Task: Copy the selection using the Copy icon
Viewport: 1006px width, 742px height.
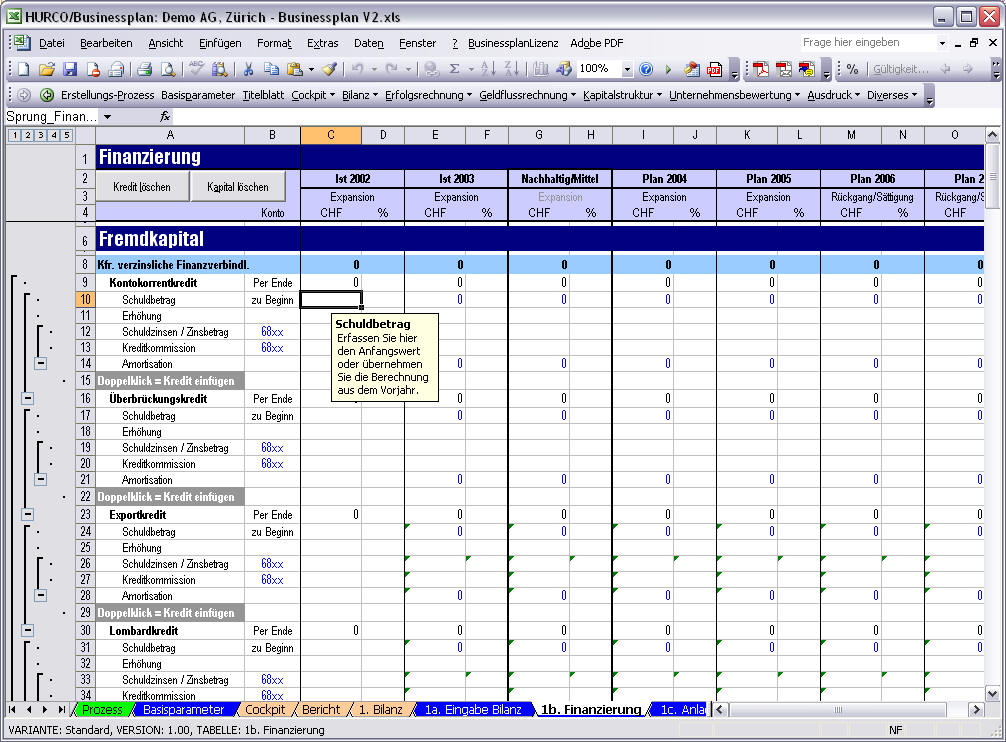Action: pos(271,69)
